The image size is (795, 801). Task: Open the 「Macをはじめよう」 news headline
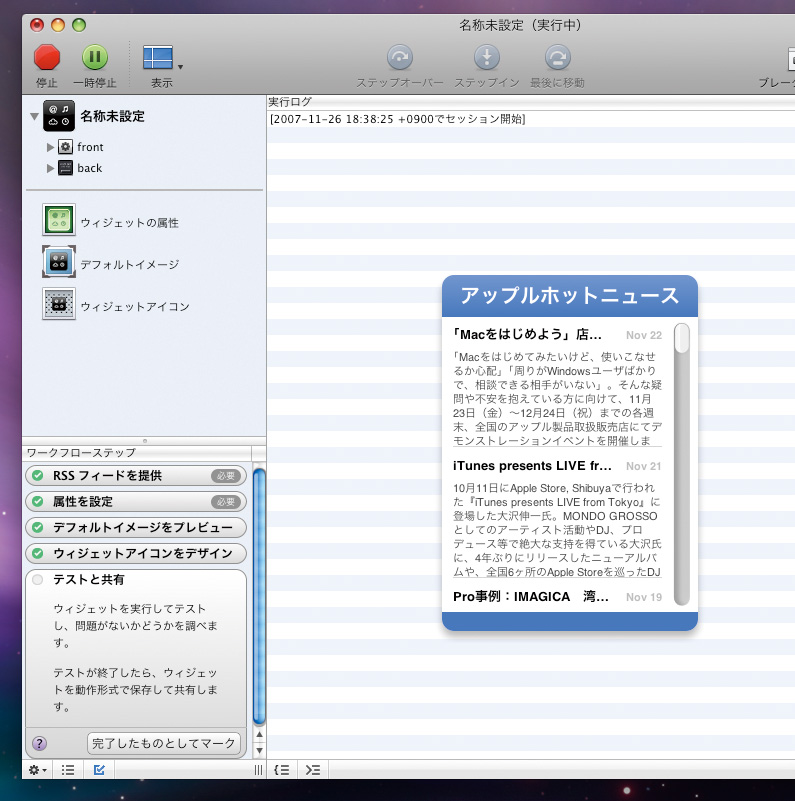(527, 335)
